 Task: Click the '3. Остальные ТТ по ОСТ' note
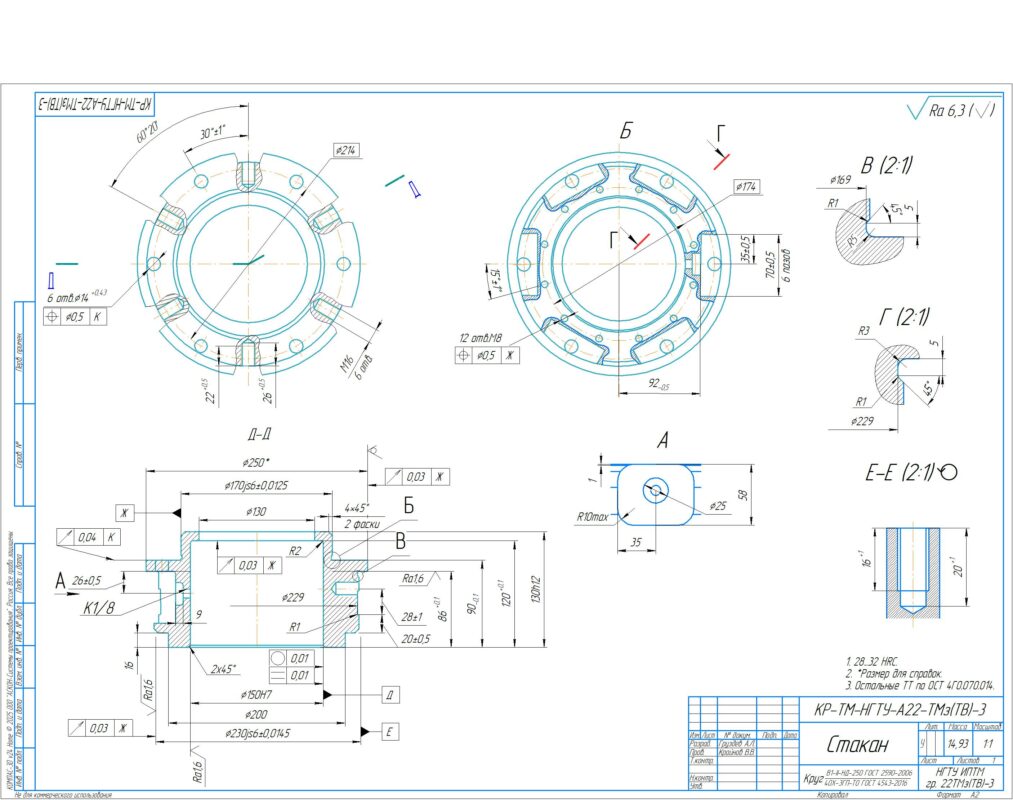(x=920, y=685)
